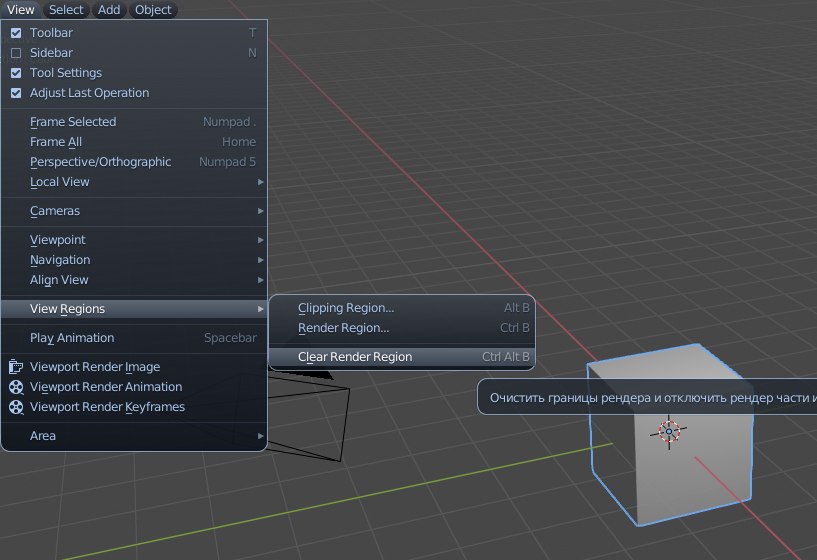Expand the Cameras submenu
The width and height of the screenshot is (817, 560).
[x=134, y=211]
